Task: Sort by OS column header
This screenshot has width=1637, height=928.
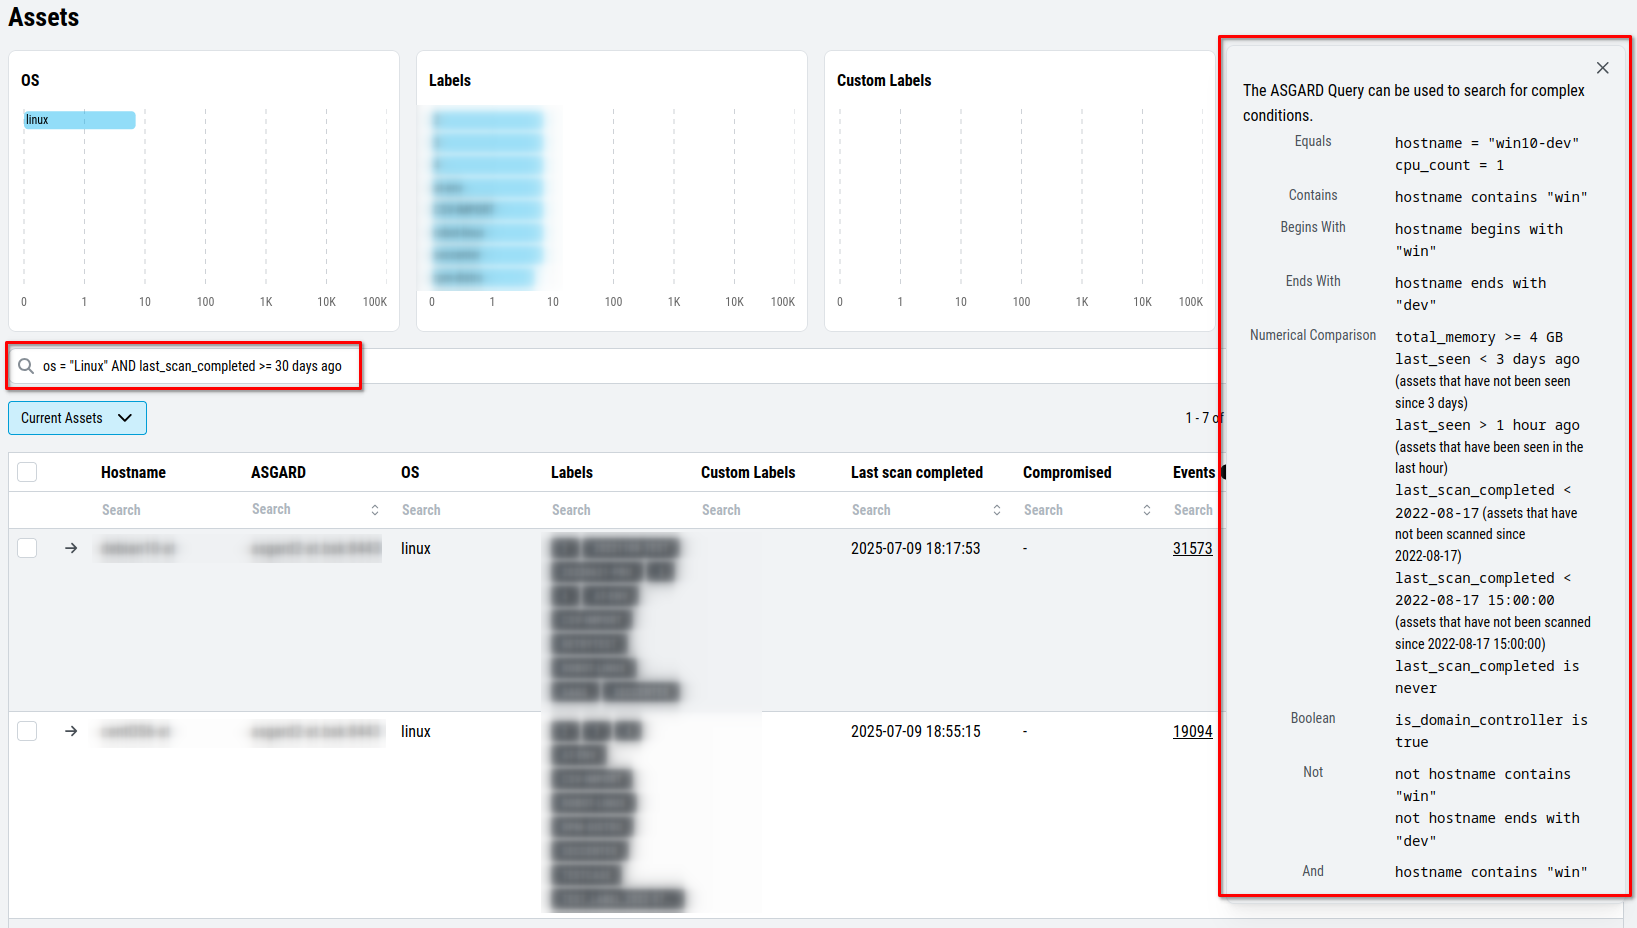Action: pyautogui.click(x=410, y=472)
